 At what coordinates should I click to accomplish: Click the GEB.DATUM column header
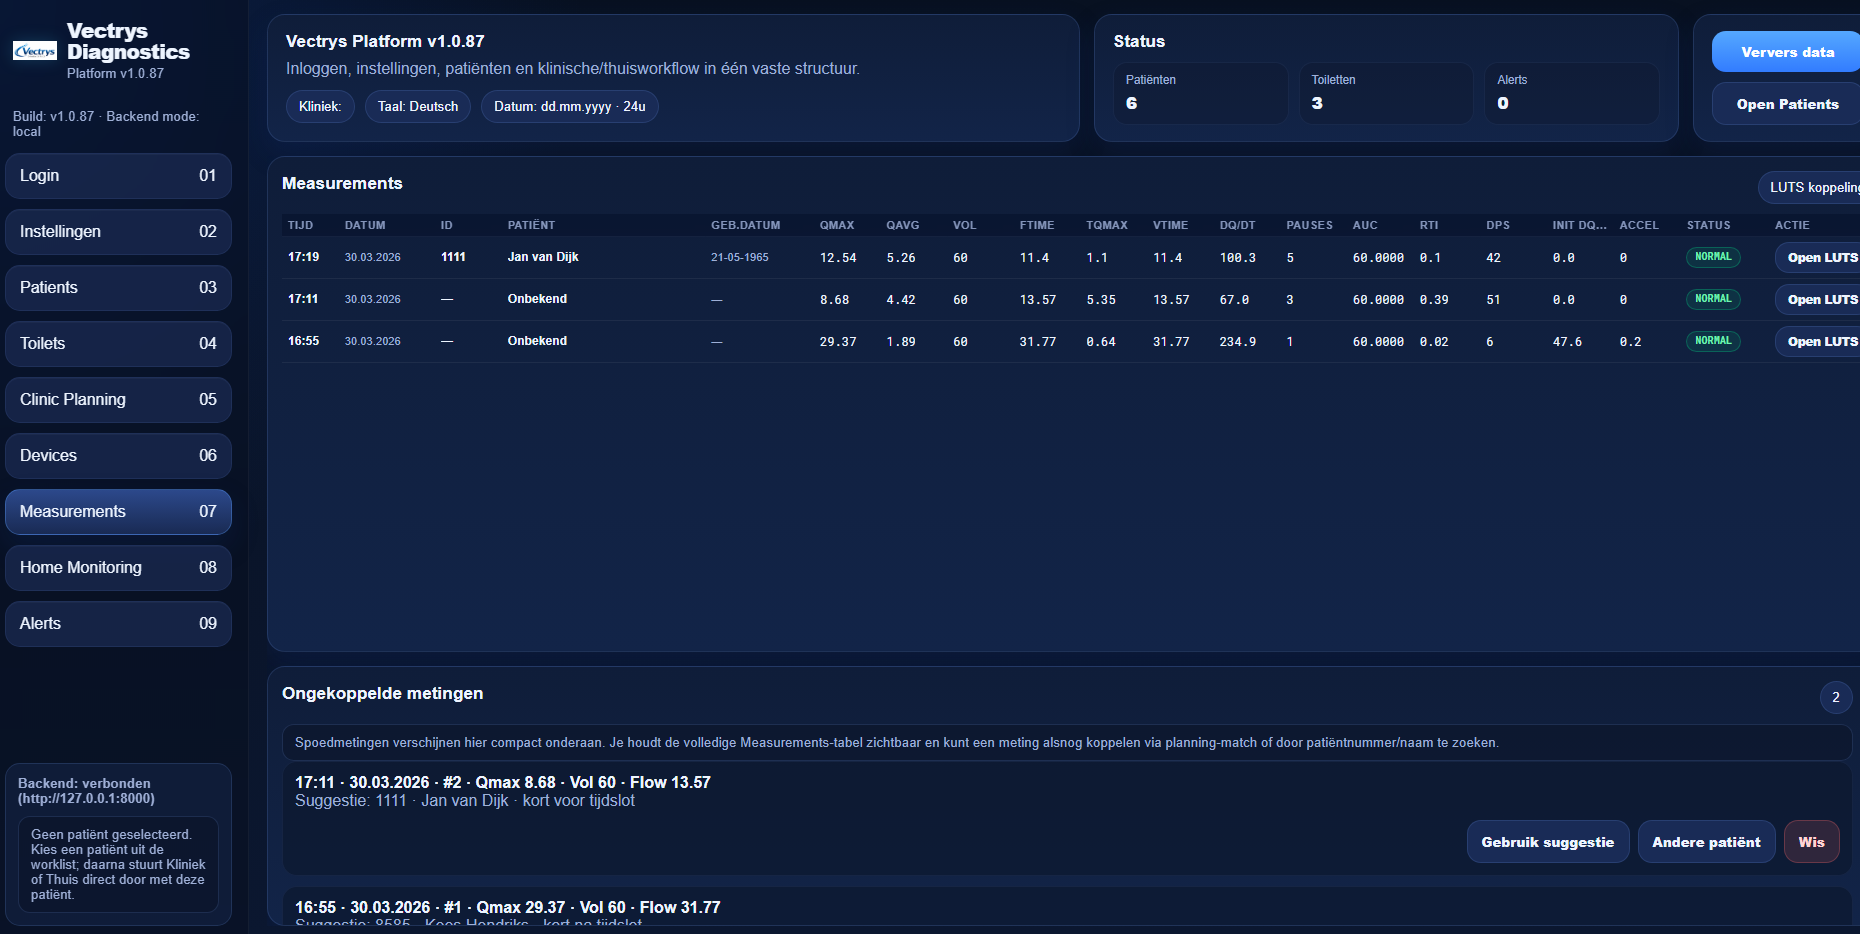745,226
